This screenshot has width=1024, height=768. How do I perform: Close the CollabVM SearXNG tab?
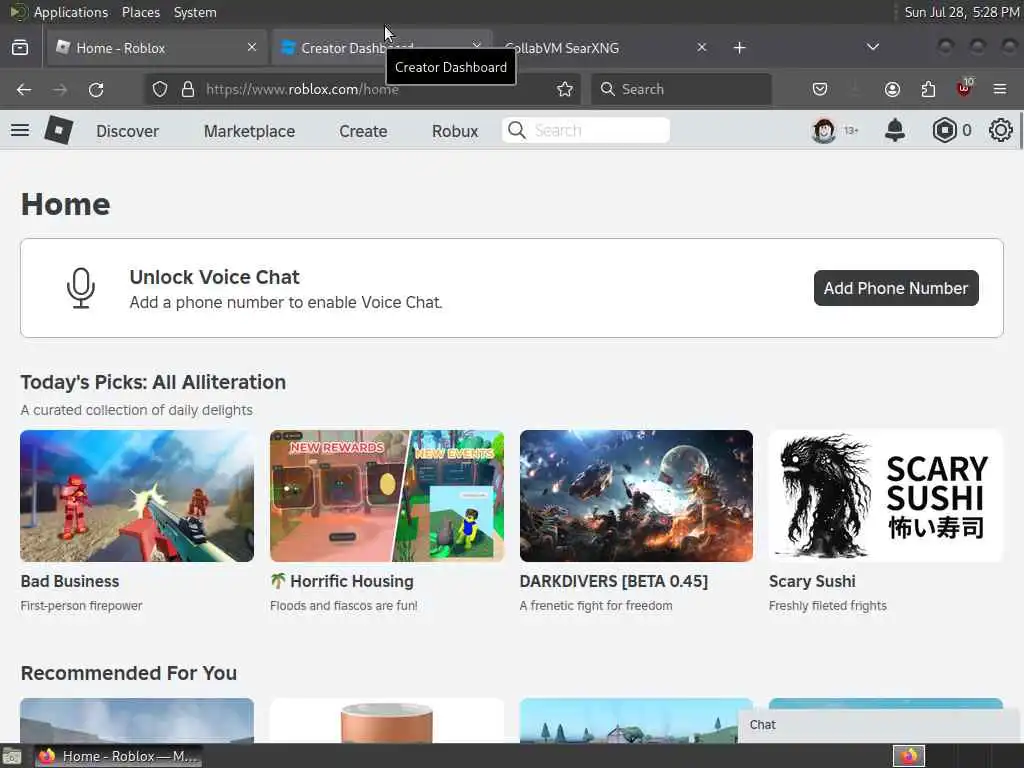click(x=701, y=47)
